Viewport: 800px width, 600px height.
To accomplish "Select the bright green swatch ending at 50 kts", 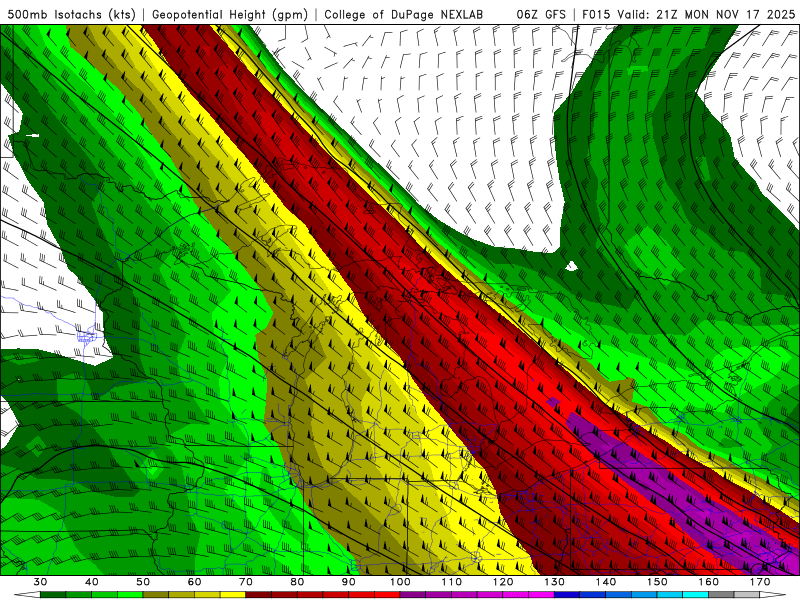I will [130, 595].
